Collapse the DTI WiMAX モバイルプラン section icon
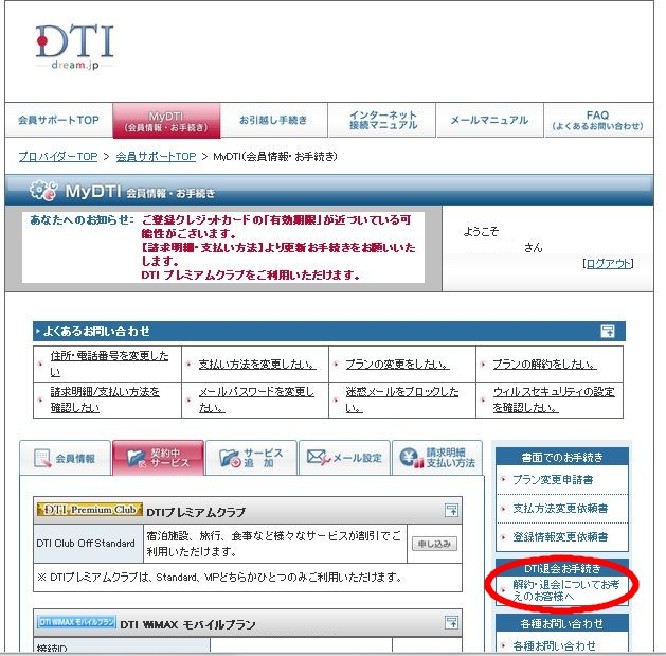This screenshot has height=656, width=666. point(452,624)
